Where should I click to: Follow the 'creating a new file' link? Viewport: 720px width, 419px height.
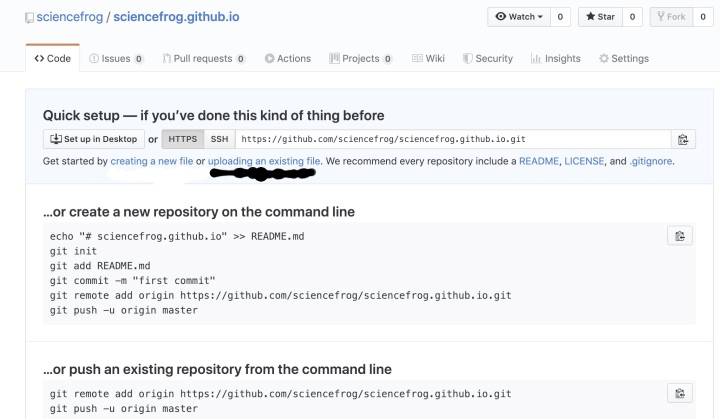click(152, 161)
